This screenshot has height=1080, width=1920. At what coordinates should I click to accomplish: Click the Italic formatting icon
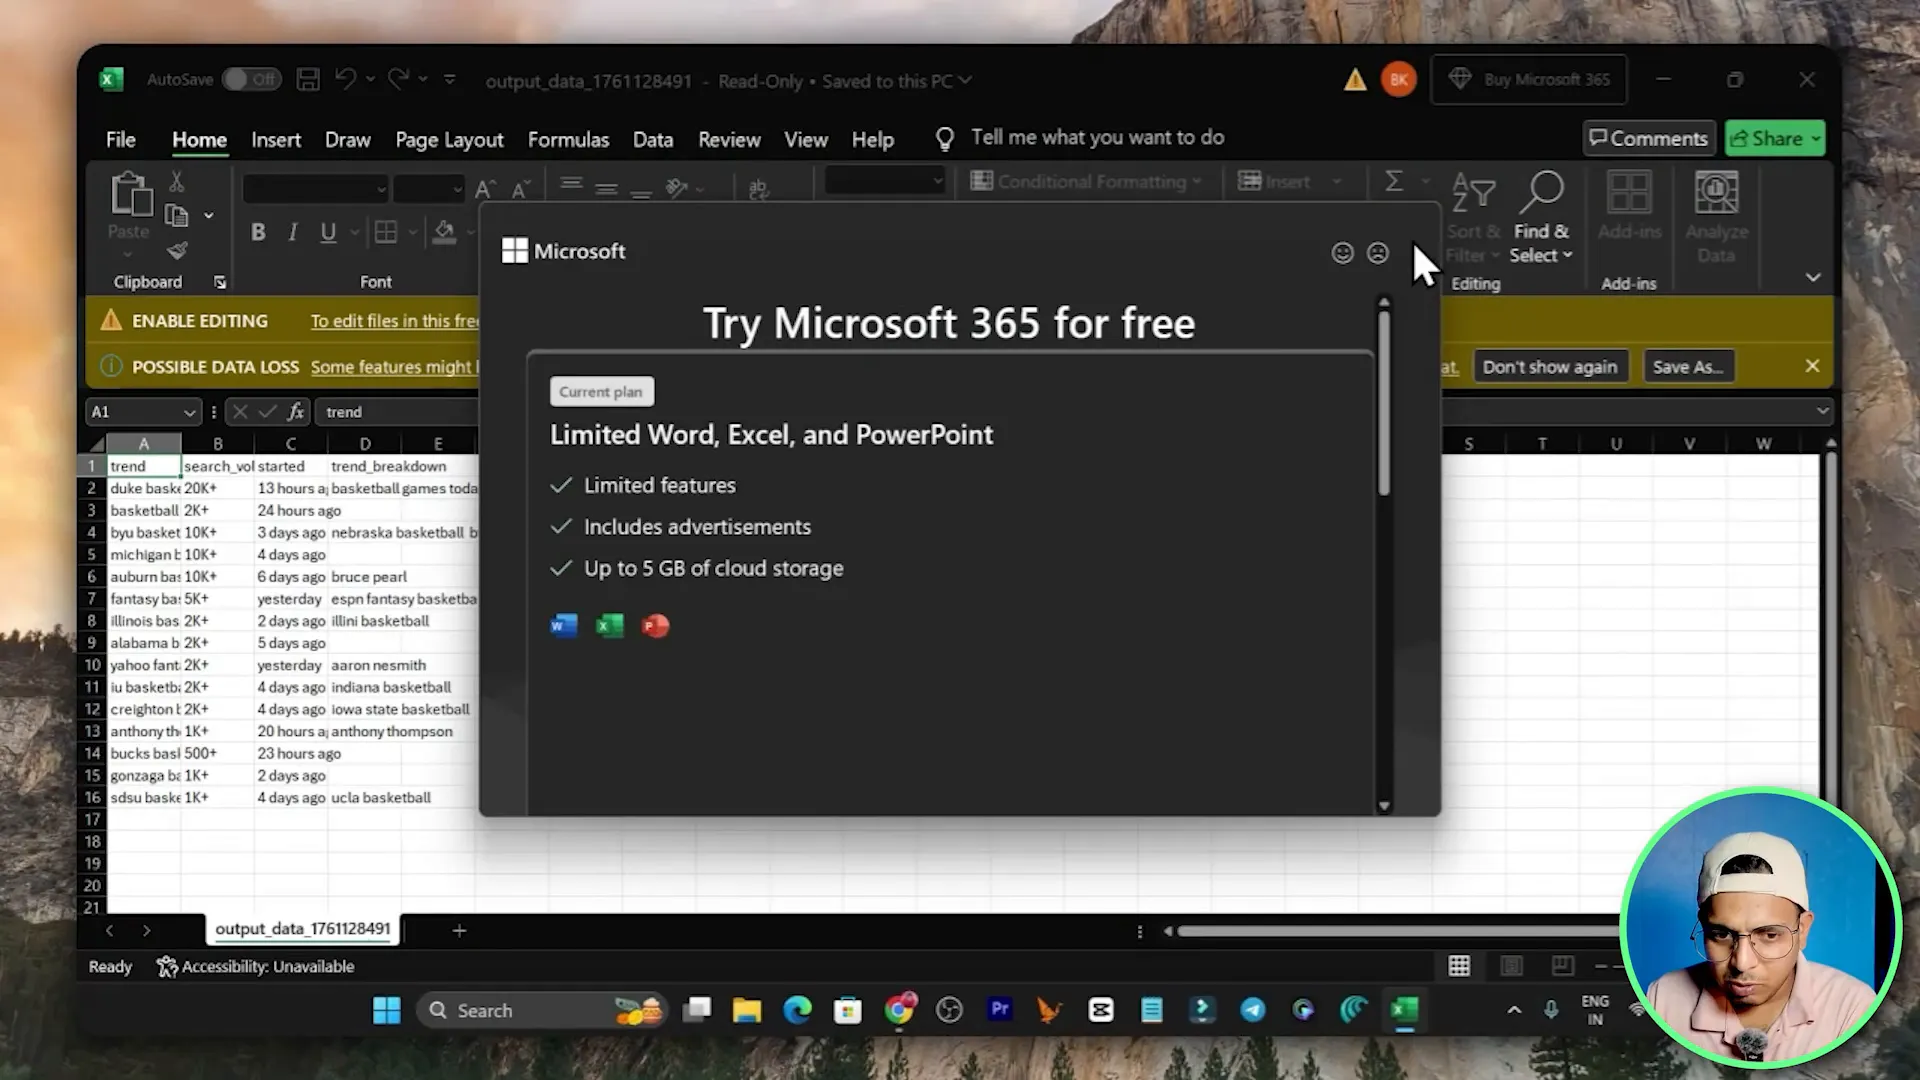(x=293, y=233)
